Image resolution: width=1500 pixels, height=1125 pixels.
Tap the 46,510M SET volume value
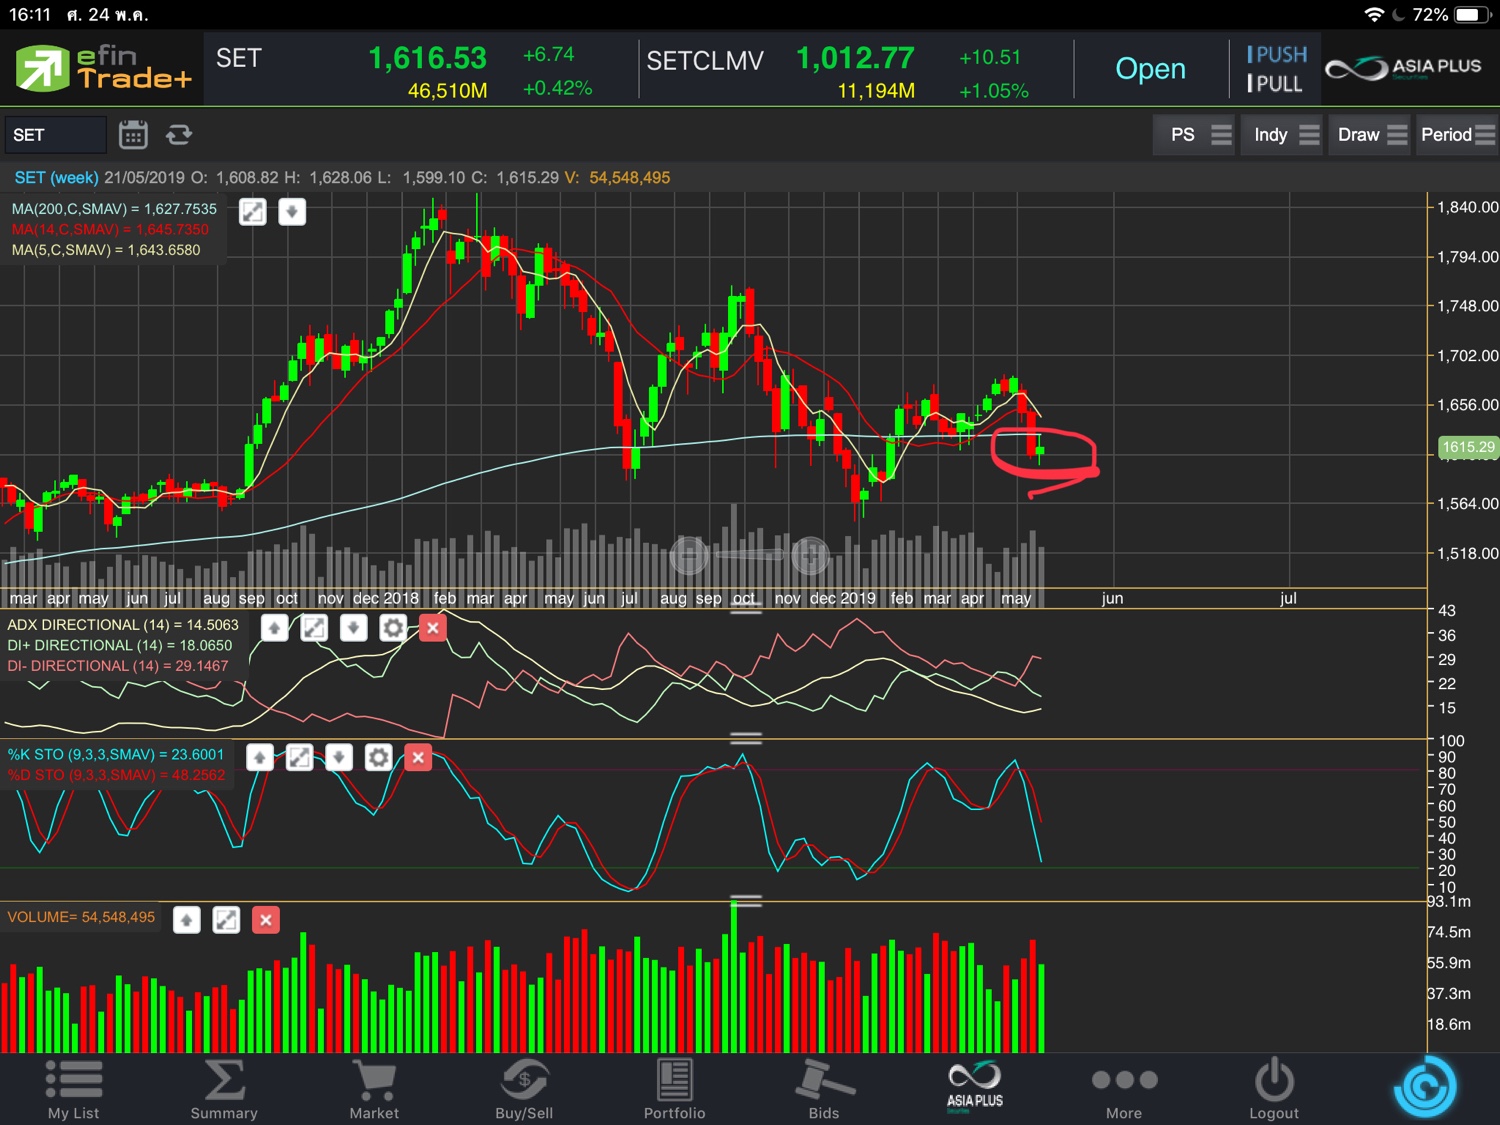[447, 91]
